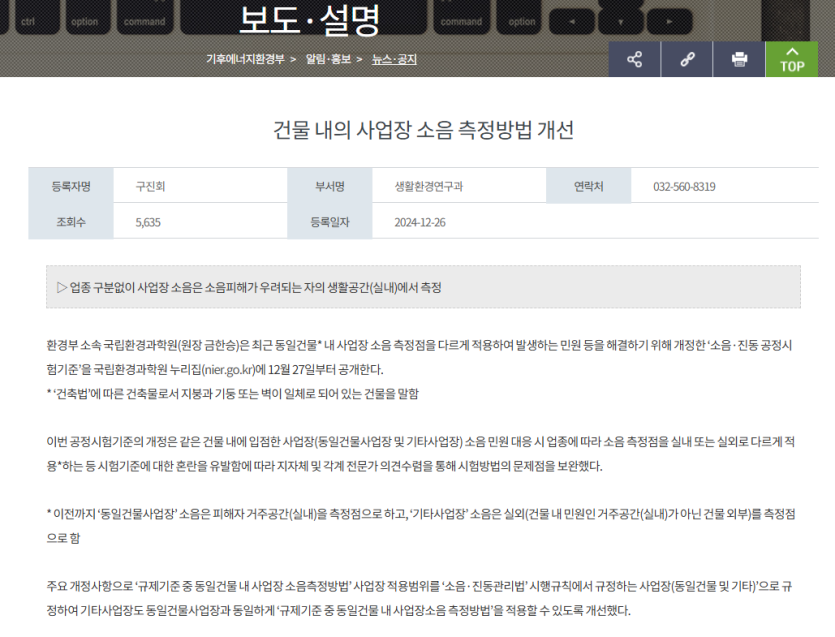Image resolution: width=835 pixels, height=637 pixels.
Task: Select the registrant name 구진회
Action: pyautogui.click(x=151, y=187)
